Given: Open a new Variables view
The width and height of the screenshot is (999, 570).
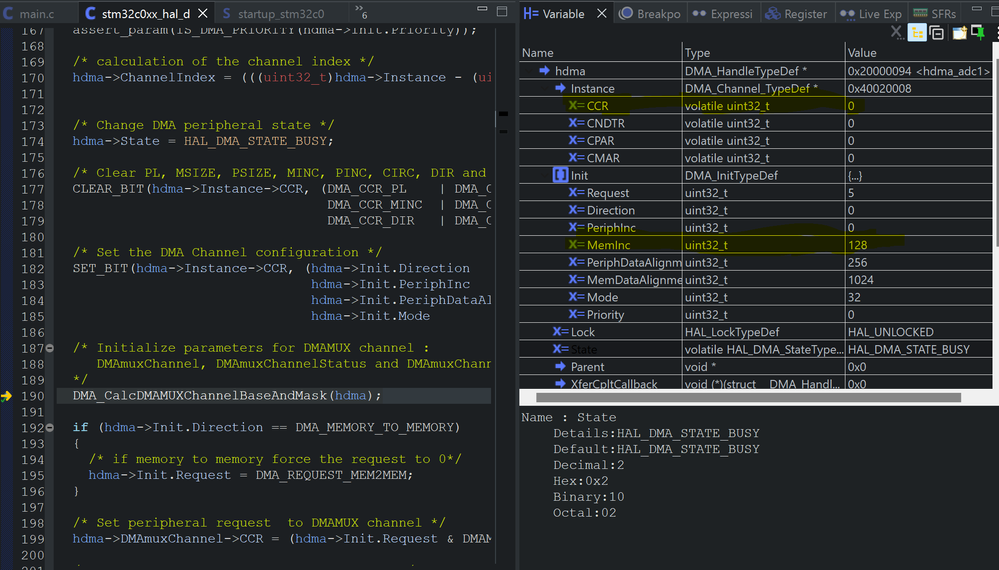Looking at the screenshot, I should tap(959, 32).
